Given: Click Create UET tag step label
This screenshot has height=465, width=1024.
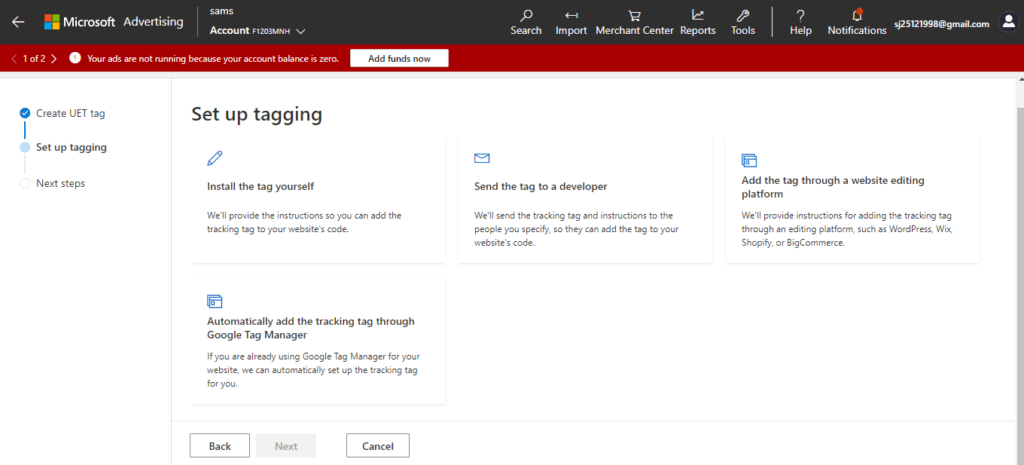Looking at the screenshot, I should tap(71, 113).
